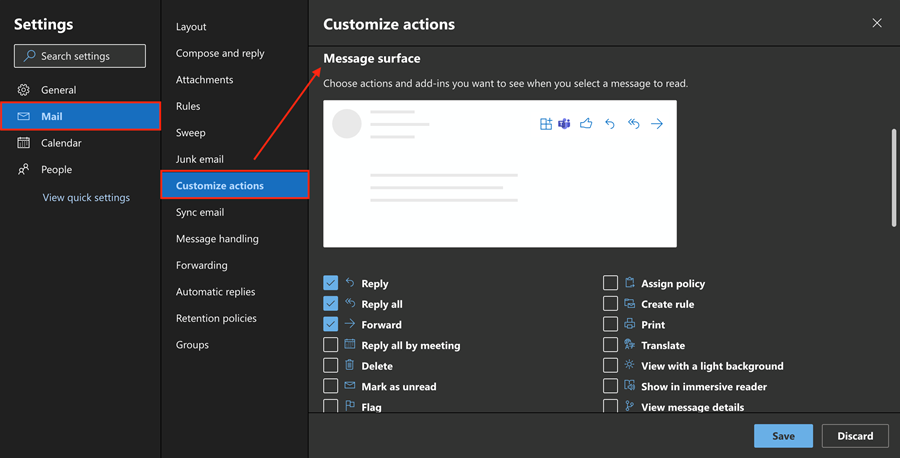Click the add-ins grid icon in preview
Image resolution: width=900 pixels, height=458 pixels.
tap(546, 124)
